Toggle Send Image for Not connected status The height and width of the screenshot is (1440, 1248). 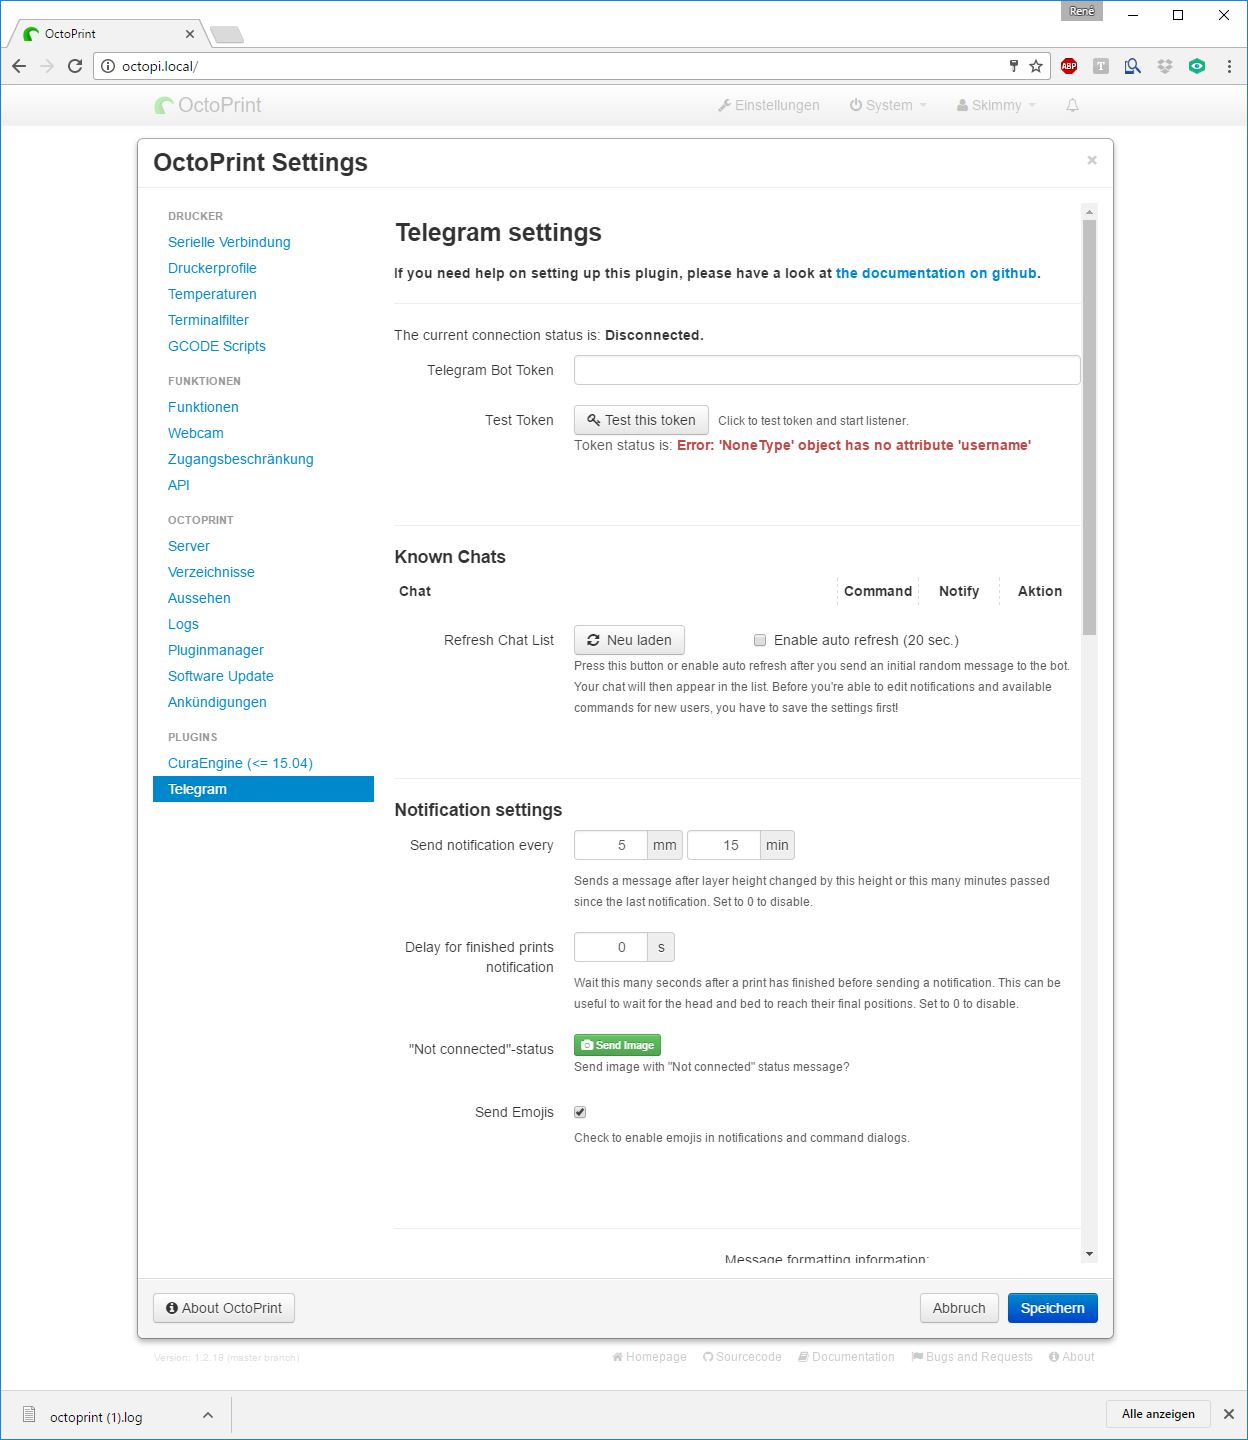[617, 1045]
